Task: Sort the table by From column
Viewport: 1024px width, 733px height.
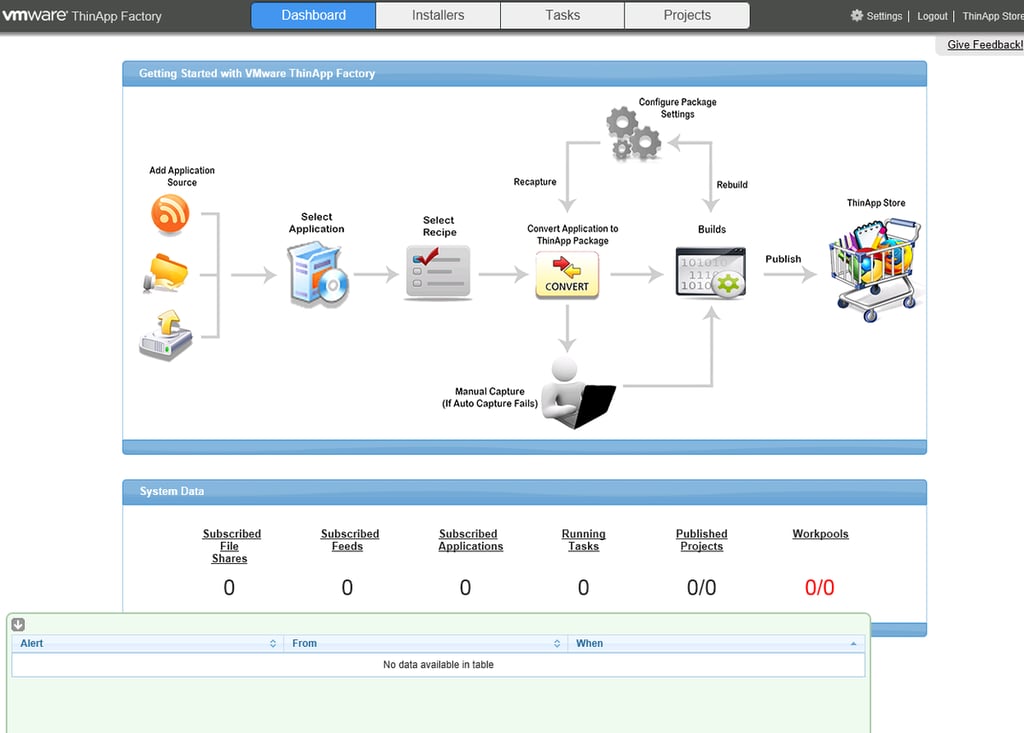Action: coord(426,643)
